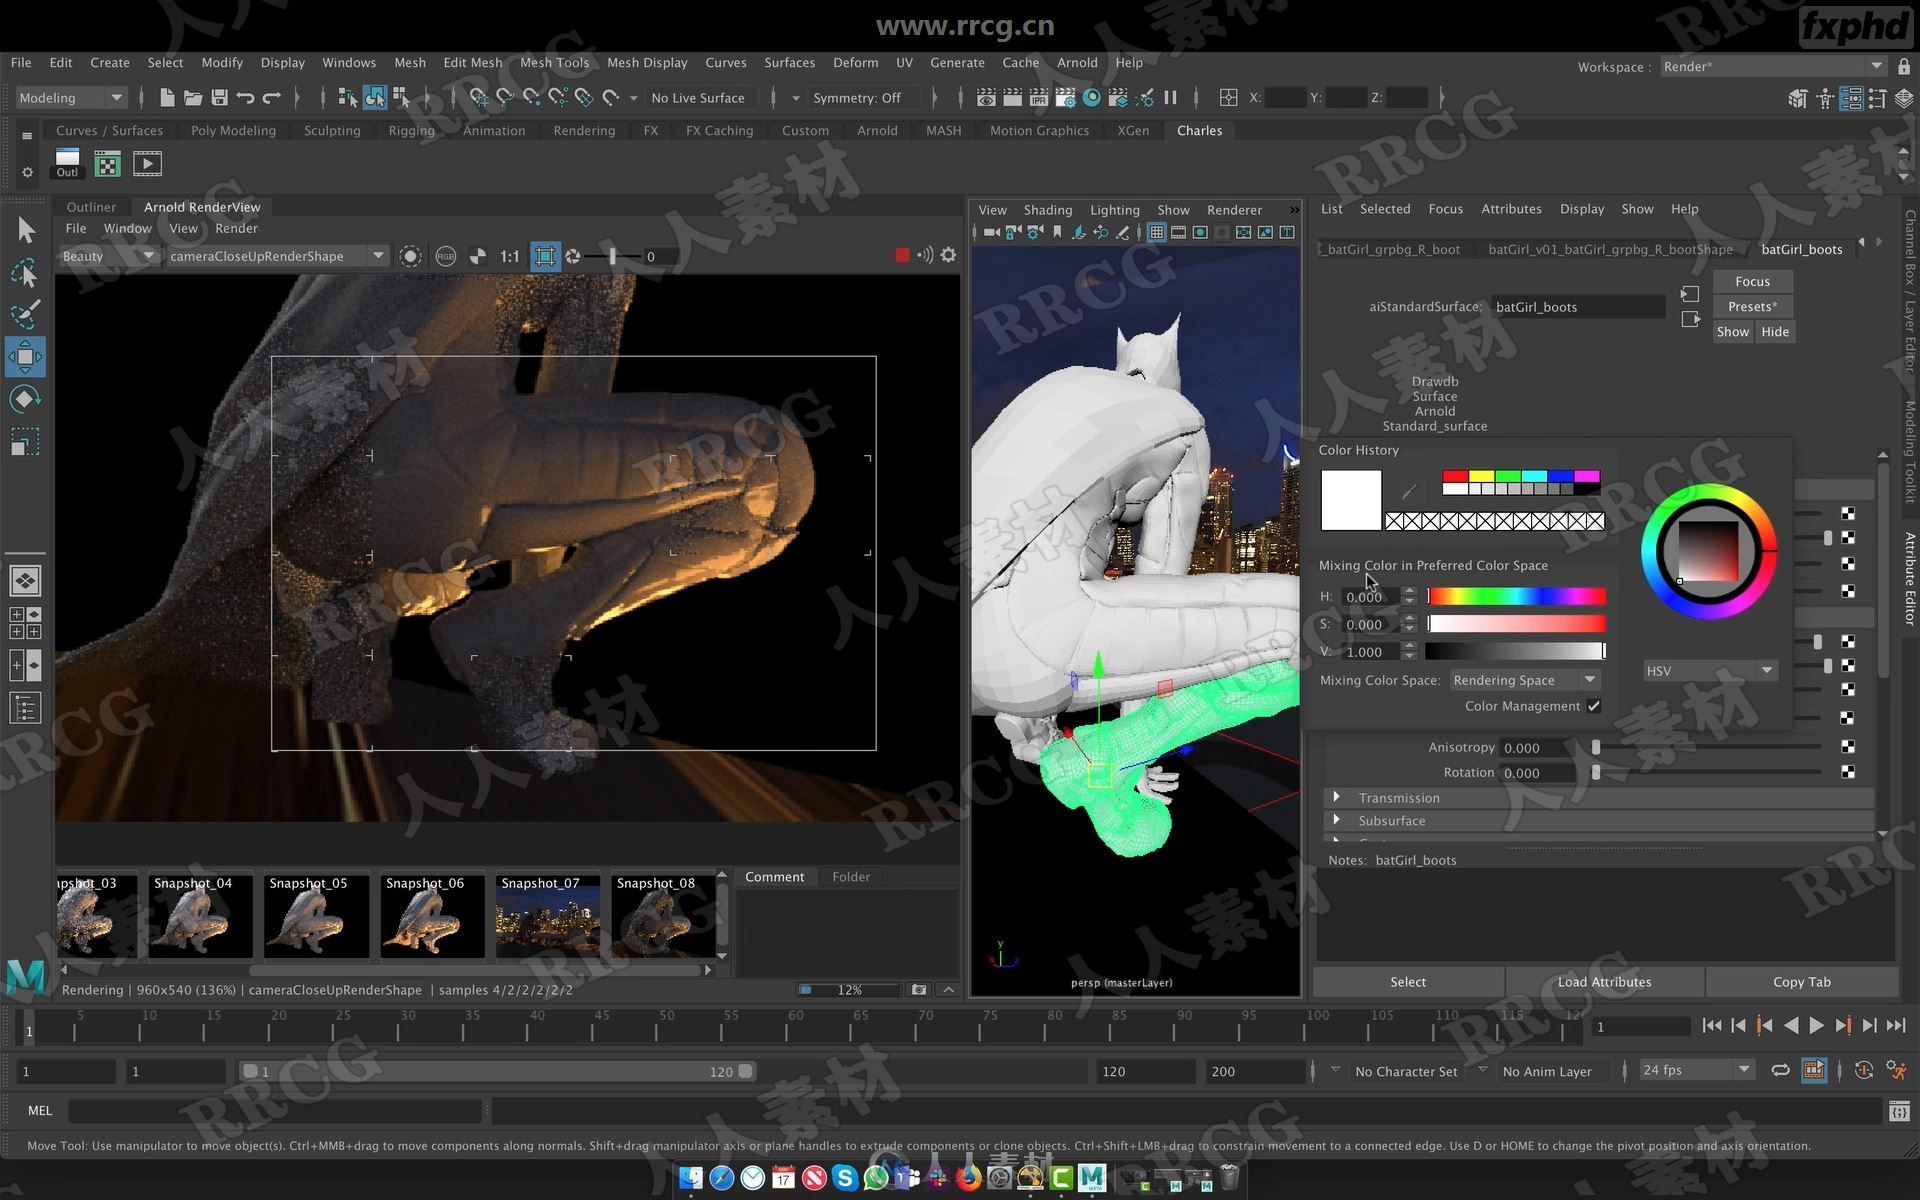This screenshot has height=1200, width=1920.
Task: Click the Load Attributes button
Action: (x=1604, y=982)
